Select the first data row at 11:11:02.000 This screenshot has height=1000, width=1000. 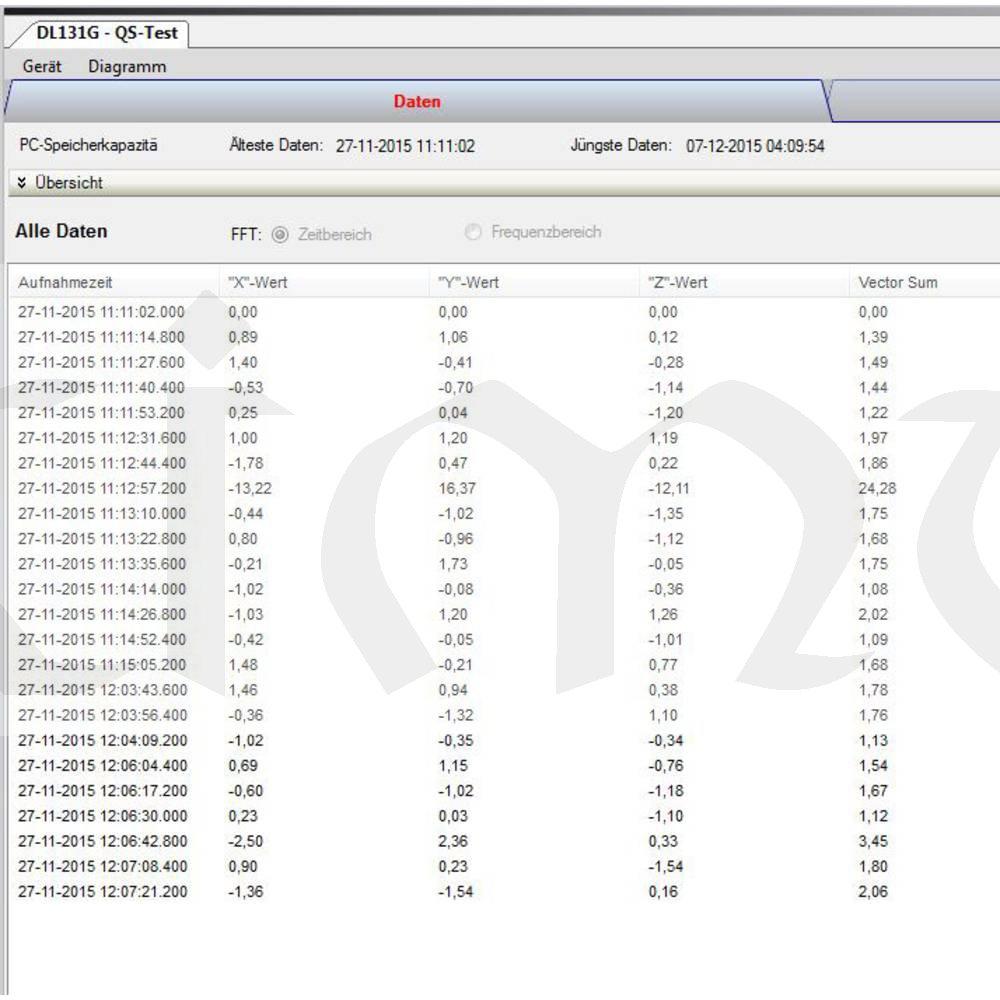tap(101, 312)
